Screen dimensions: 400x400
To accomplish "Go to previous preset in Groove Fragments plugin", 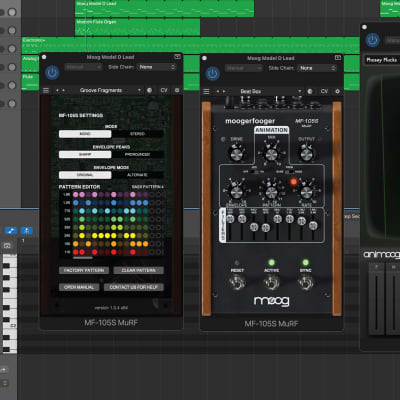I will click(57, 90).
